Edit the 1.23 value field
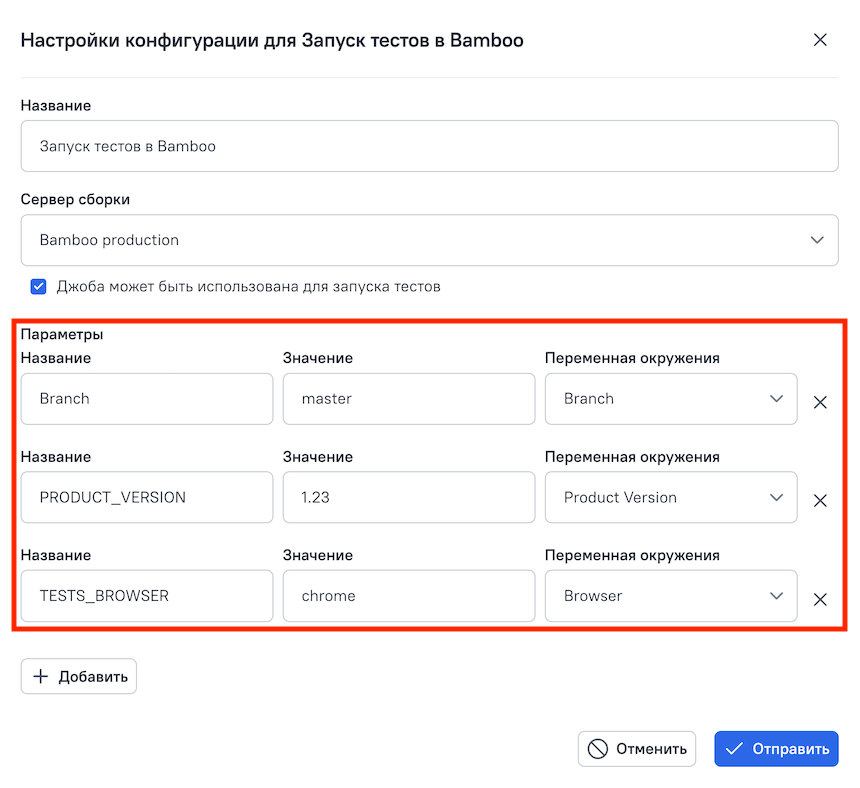 point(409,497)
